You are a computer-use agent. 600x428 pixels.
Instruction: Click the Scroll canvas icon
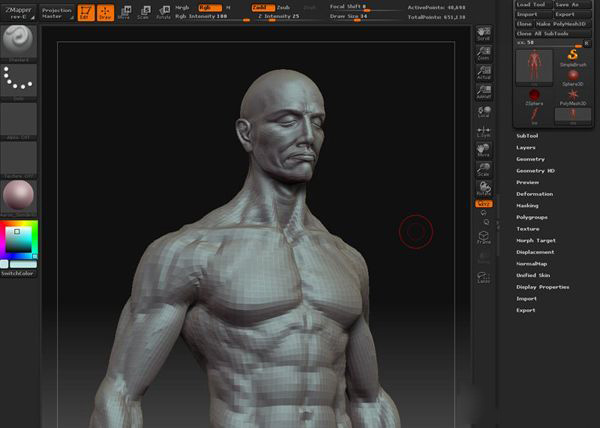[483, 34]
